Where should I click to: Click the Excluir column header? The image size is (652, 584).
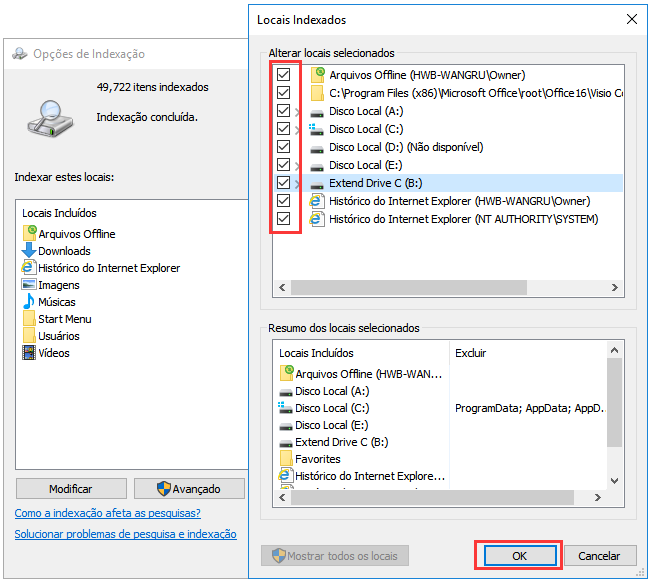click(470, 353)
